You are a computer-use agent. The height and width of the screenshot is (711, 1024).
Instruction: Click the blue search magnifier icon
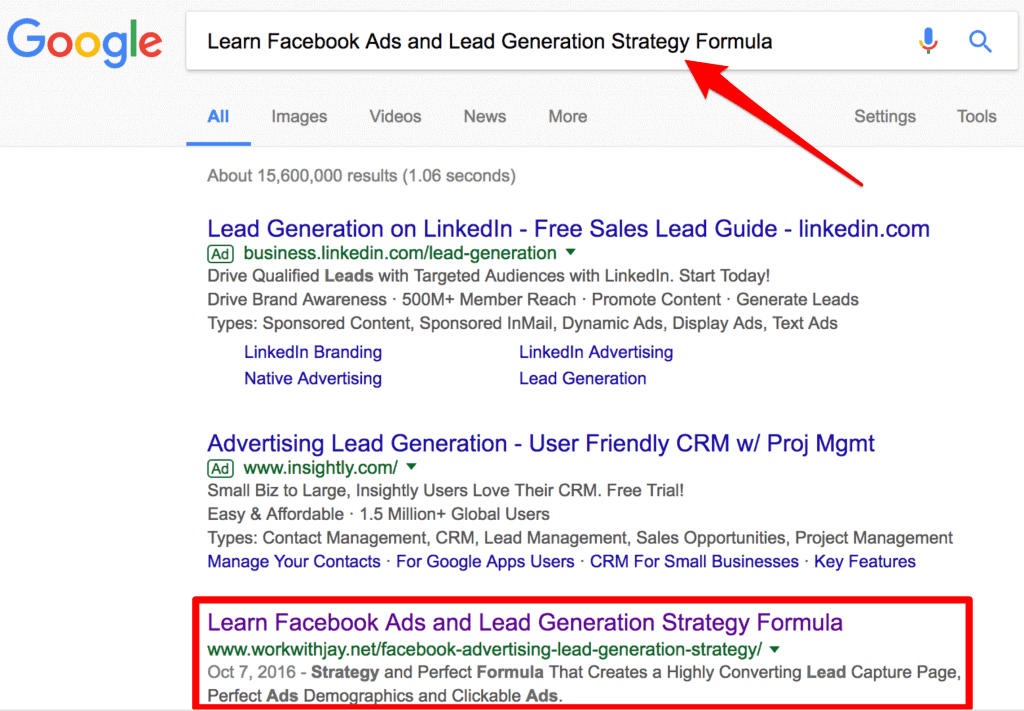pos(980,41)
